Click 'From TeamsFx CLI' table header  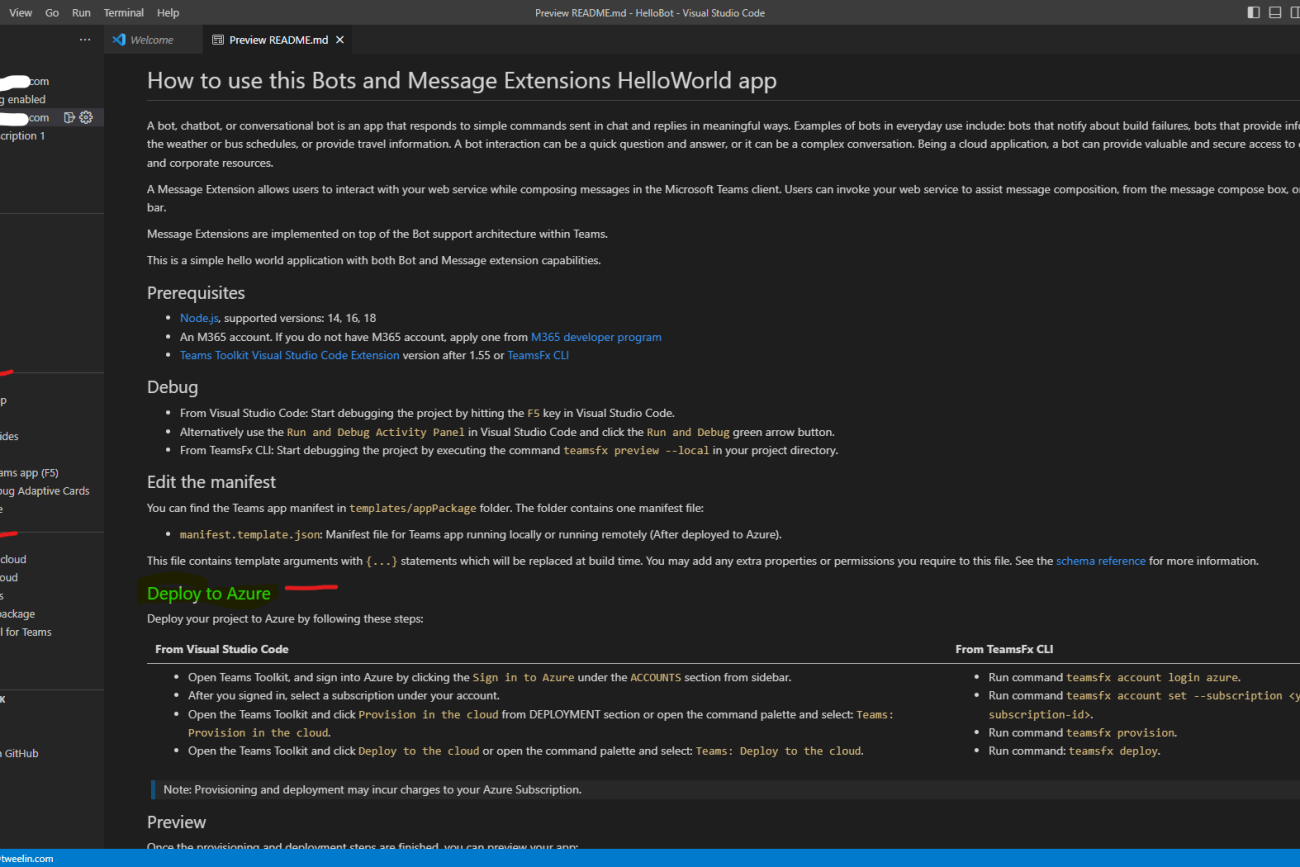tap(1004, 649)
